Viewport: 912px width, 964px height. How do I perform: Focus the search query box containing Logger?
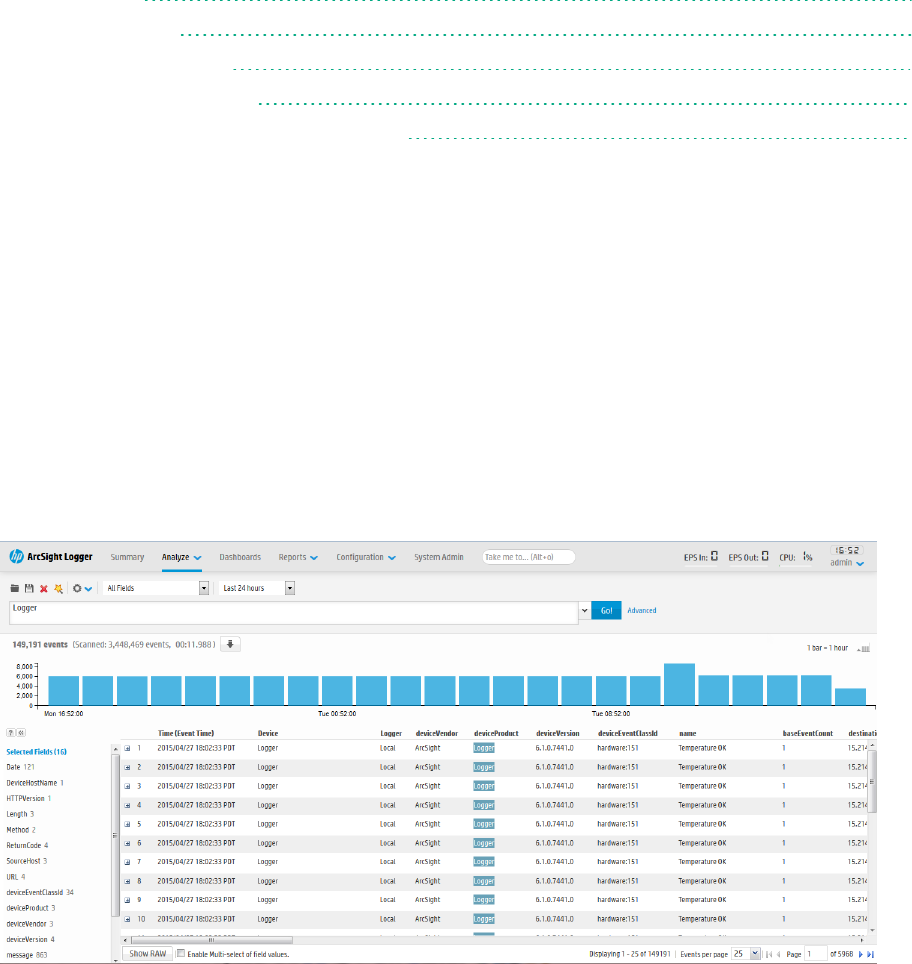(x=293, y=613)
